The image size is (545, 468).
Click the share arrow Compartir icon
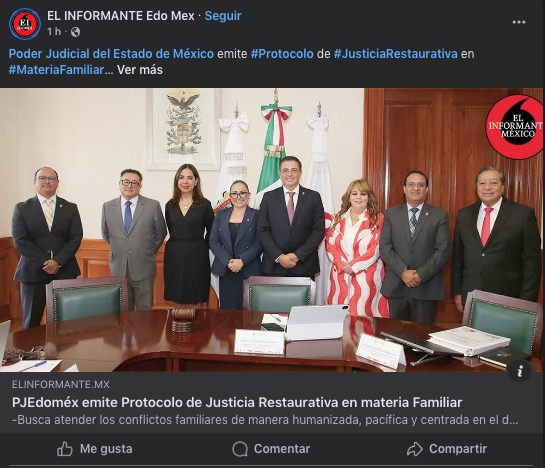415,449
